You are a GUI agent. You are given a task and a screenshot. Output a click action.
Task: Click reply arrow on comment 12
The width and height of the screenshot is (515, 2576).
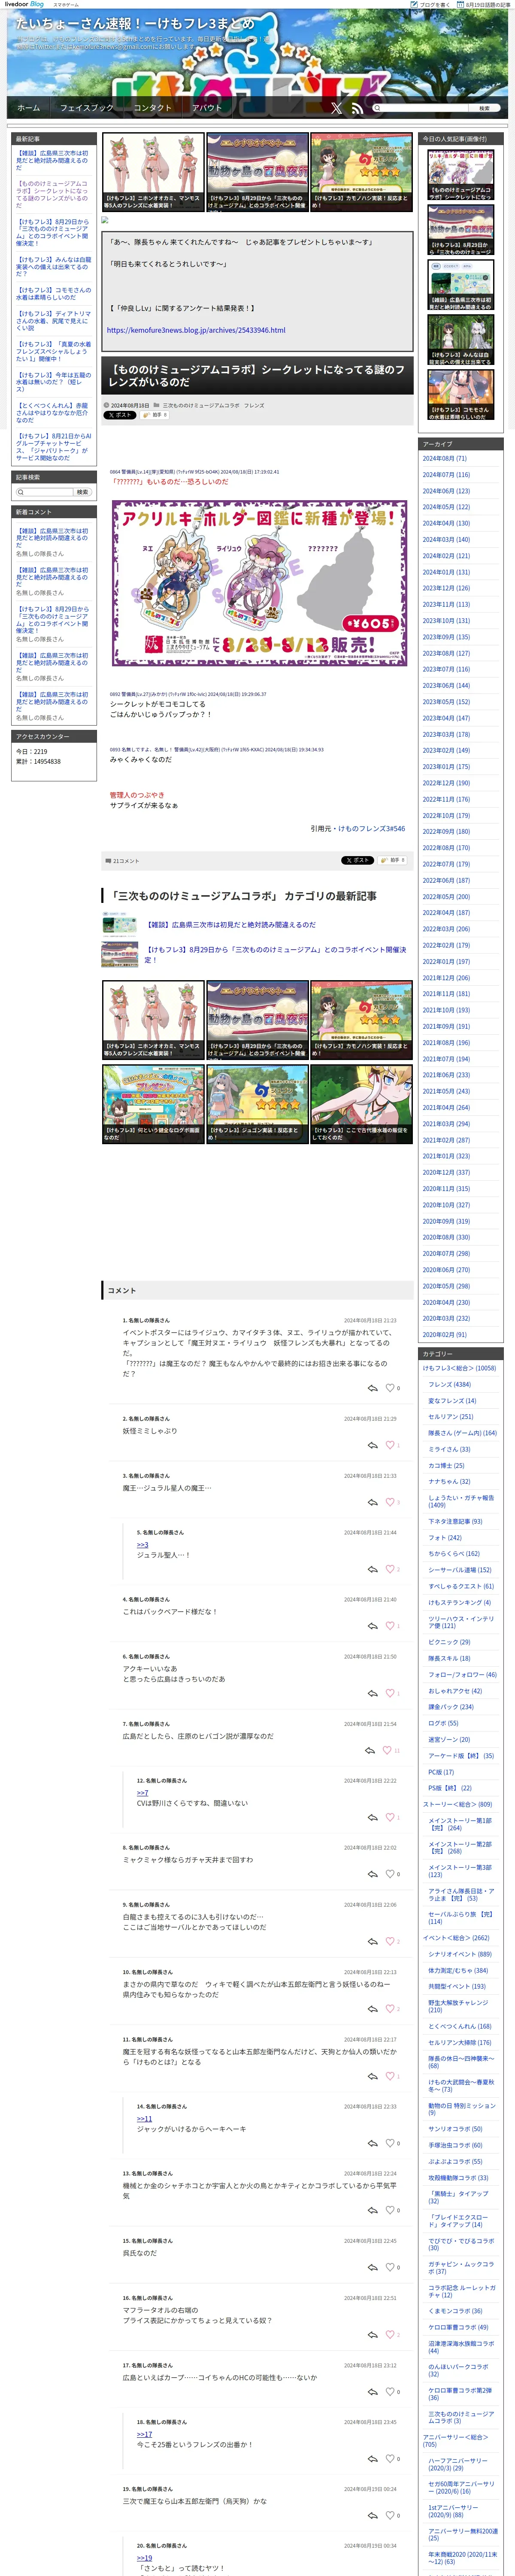tap(372, 1817)
